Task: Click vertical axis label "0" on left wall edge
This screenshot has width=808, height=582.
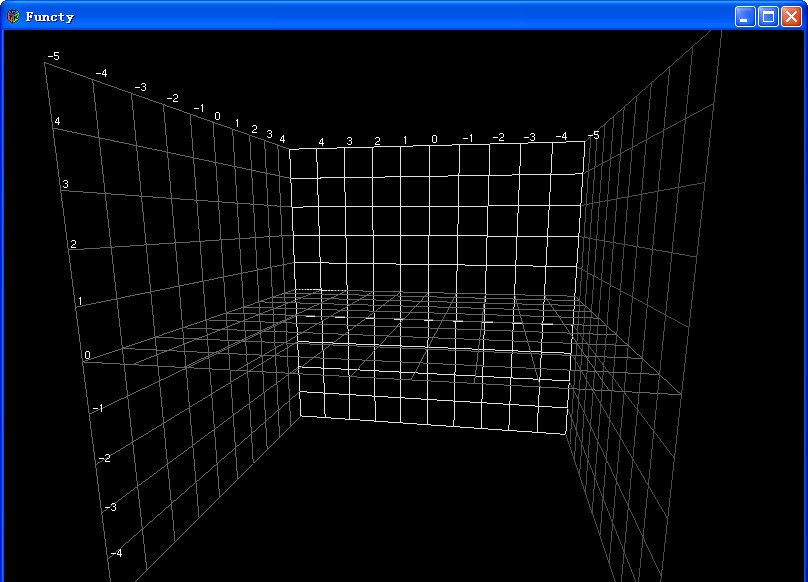Action: pos(87,355)
